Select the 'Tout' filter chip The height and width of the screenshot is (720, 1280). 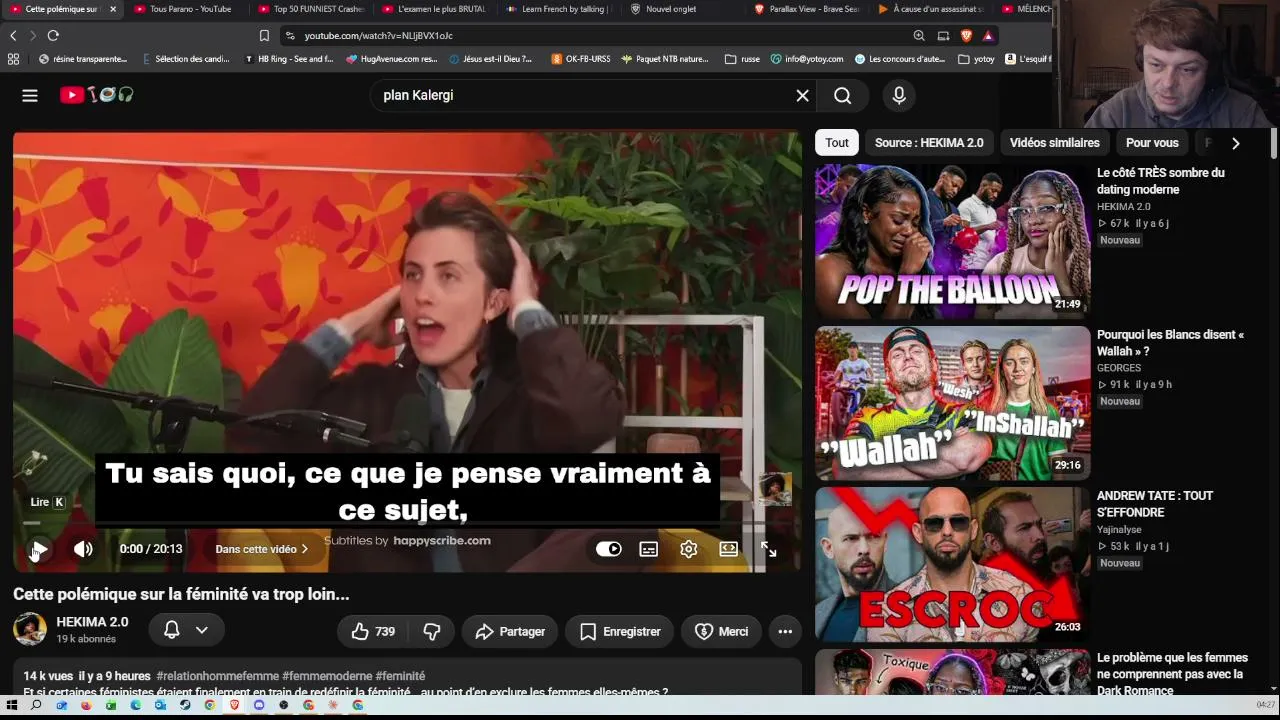(x=837, y=143)
